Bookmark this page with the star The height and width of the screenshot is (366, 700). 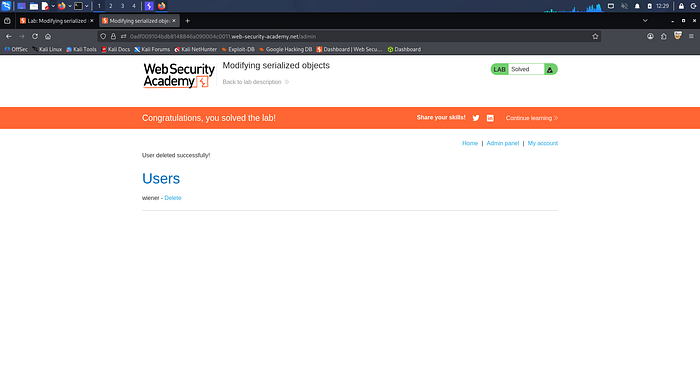pyautogui.click(x=595, y=36)
